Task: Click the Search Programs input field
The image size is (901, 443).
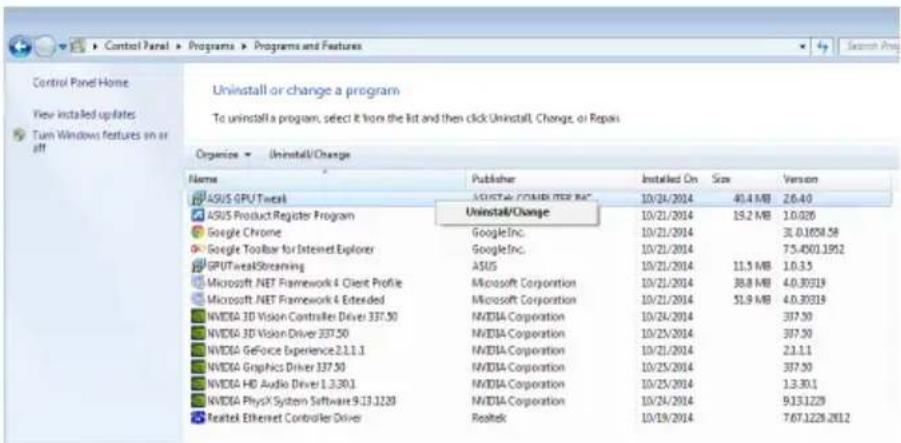Action: (869, 47)
